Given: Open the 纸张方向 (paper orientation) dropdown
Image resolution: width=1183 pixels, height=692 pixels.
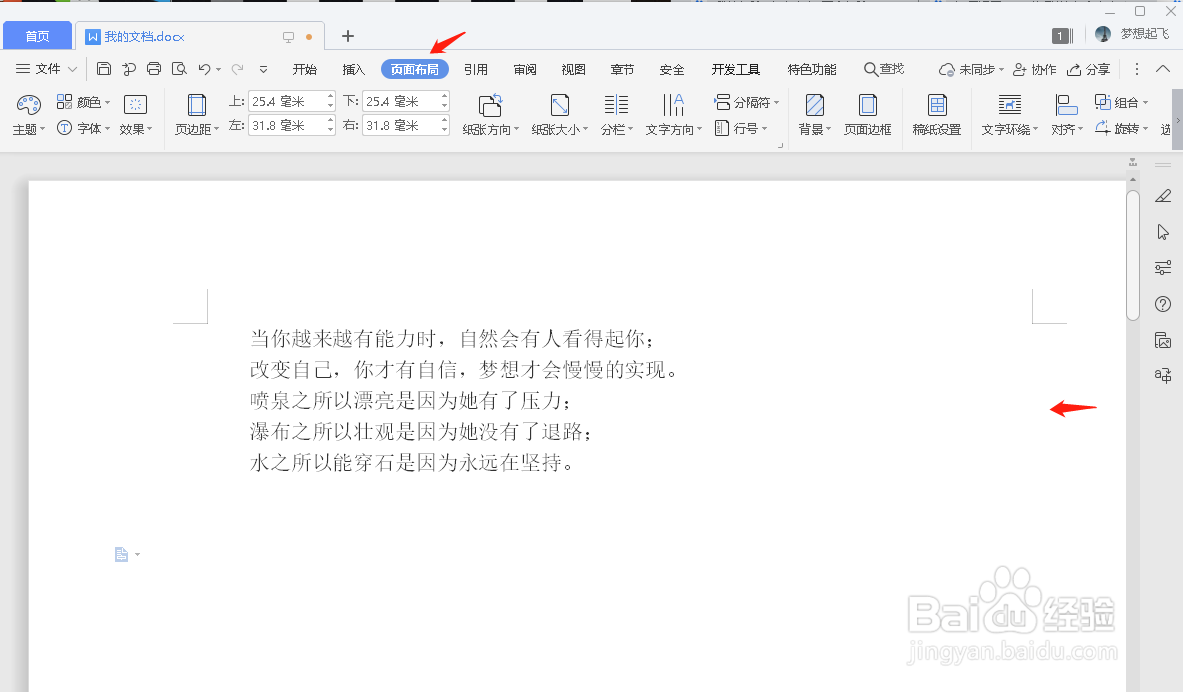Looking at the screenshot, I should click(490, 112).
